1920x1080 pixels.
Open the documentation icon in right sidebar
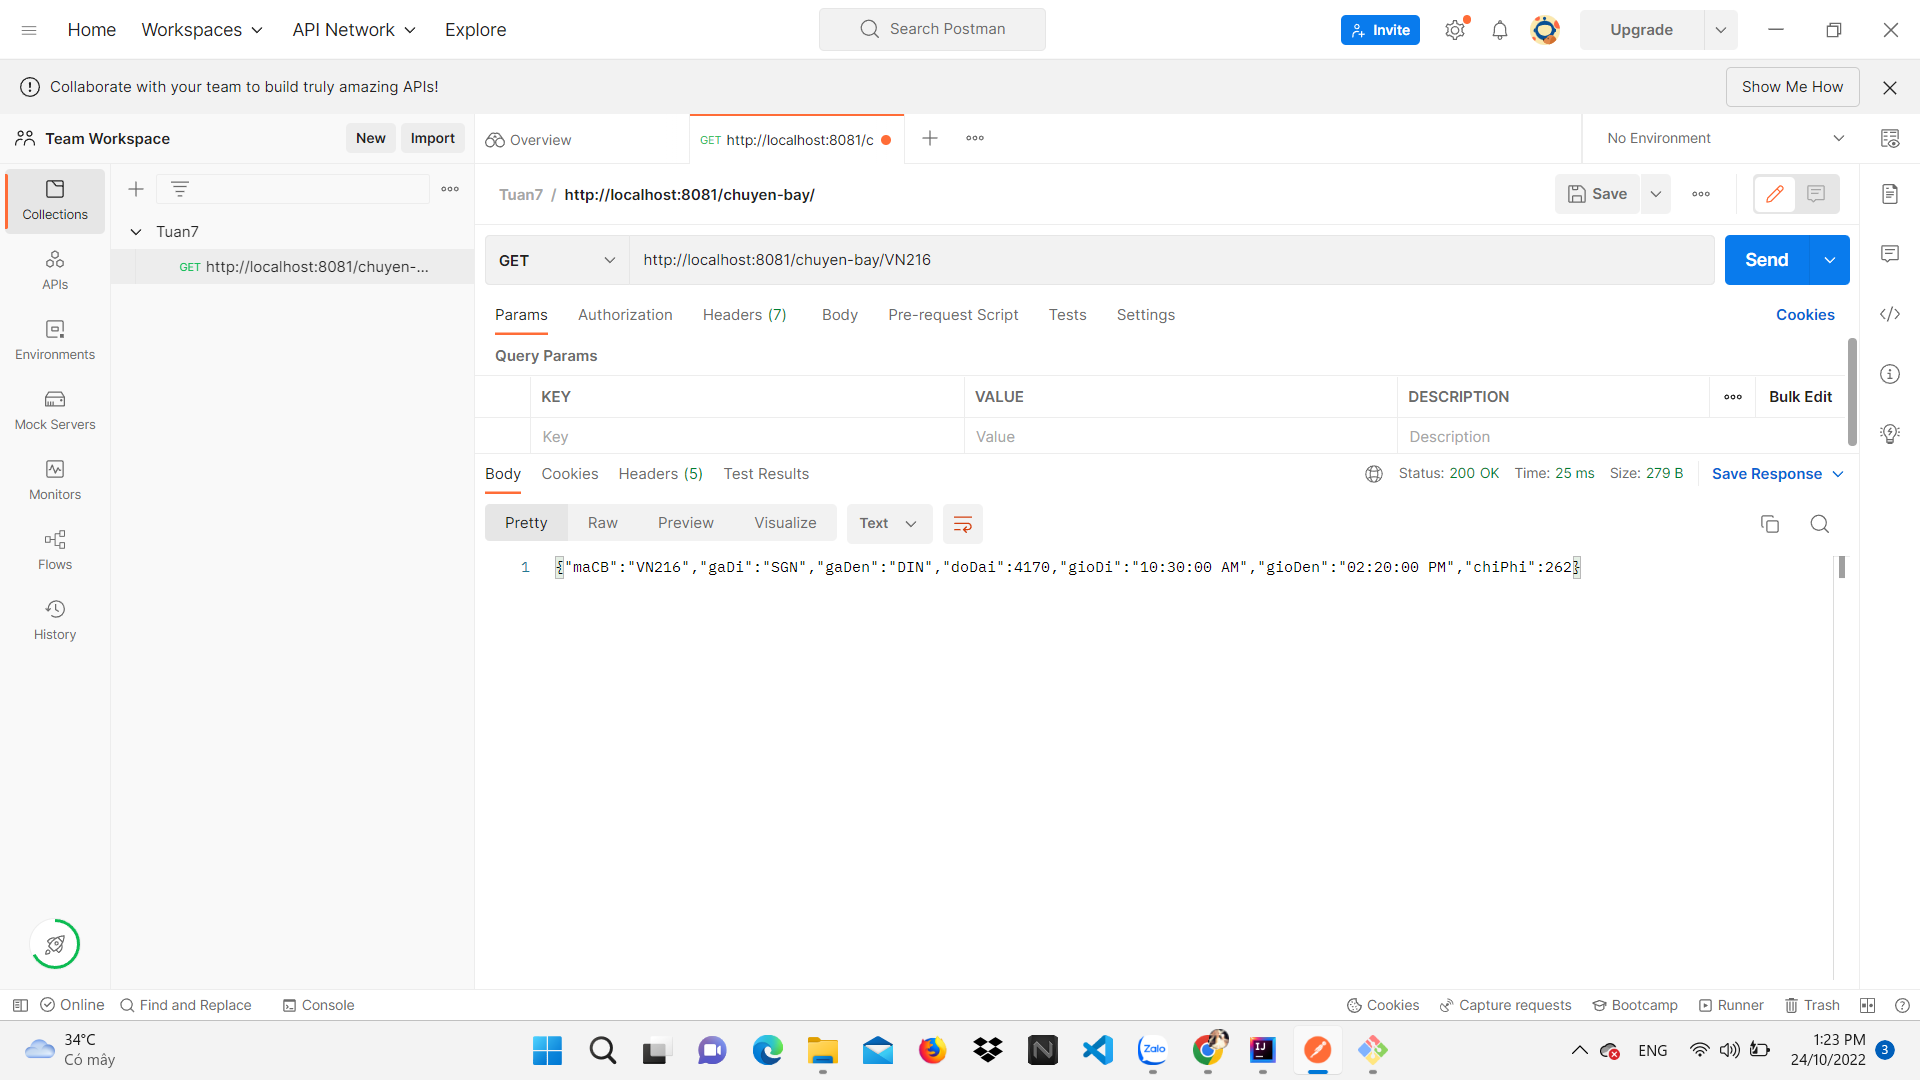tap(1889, 194)
